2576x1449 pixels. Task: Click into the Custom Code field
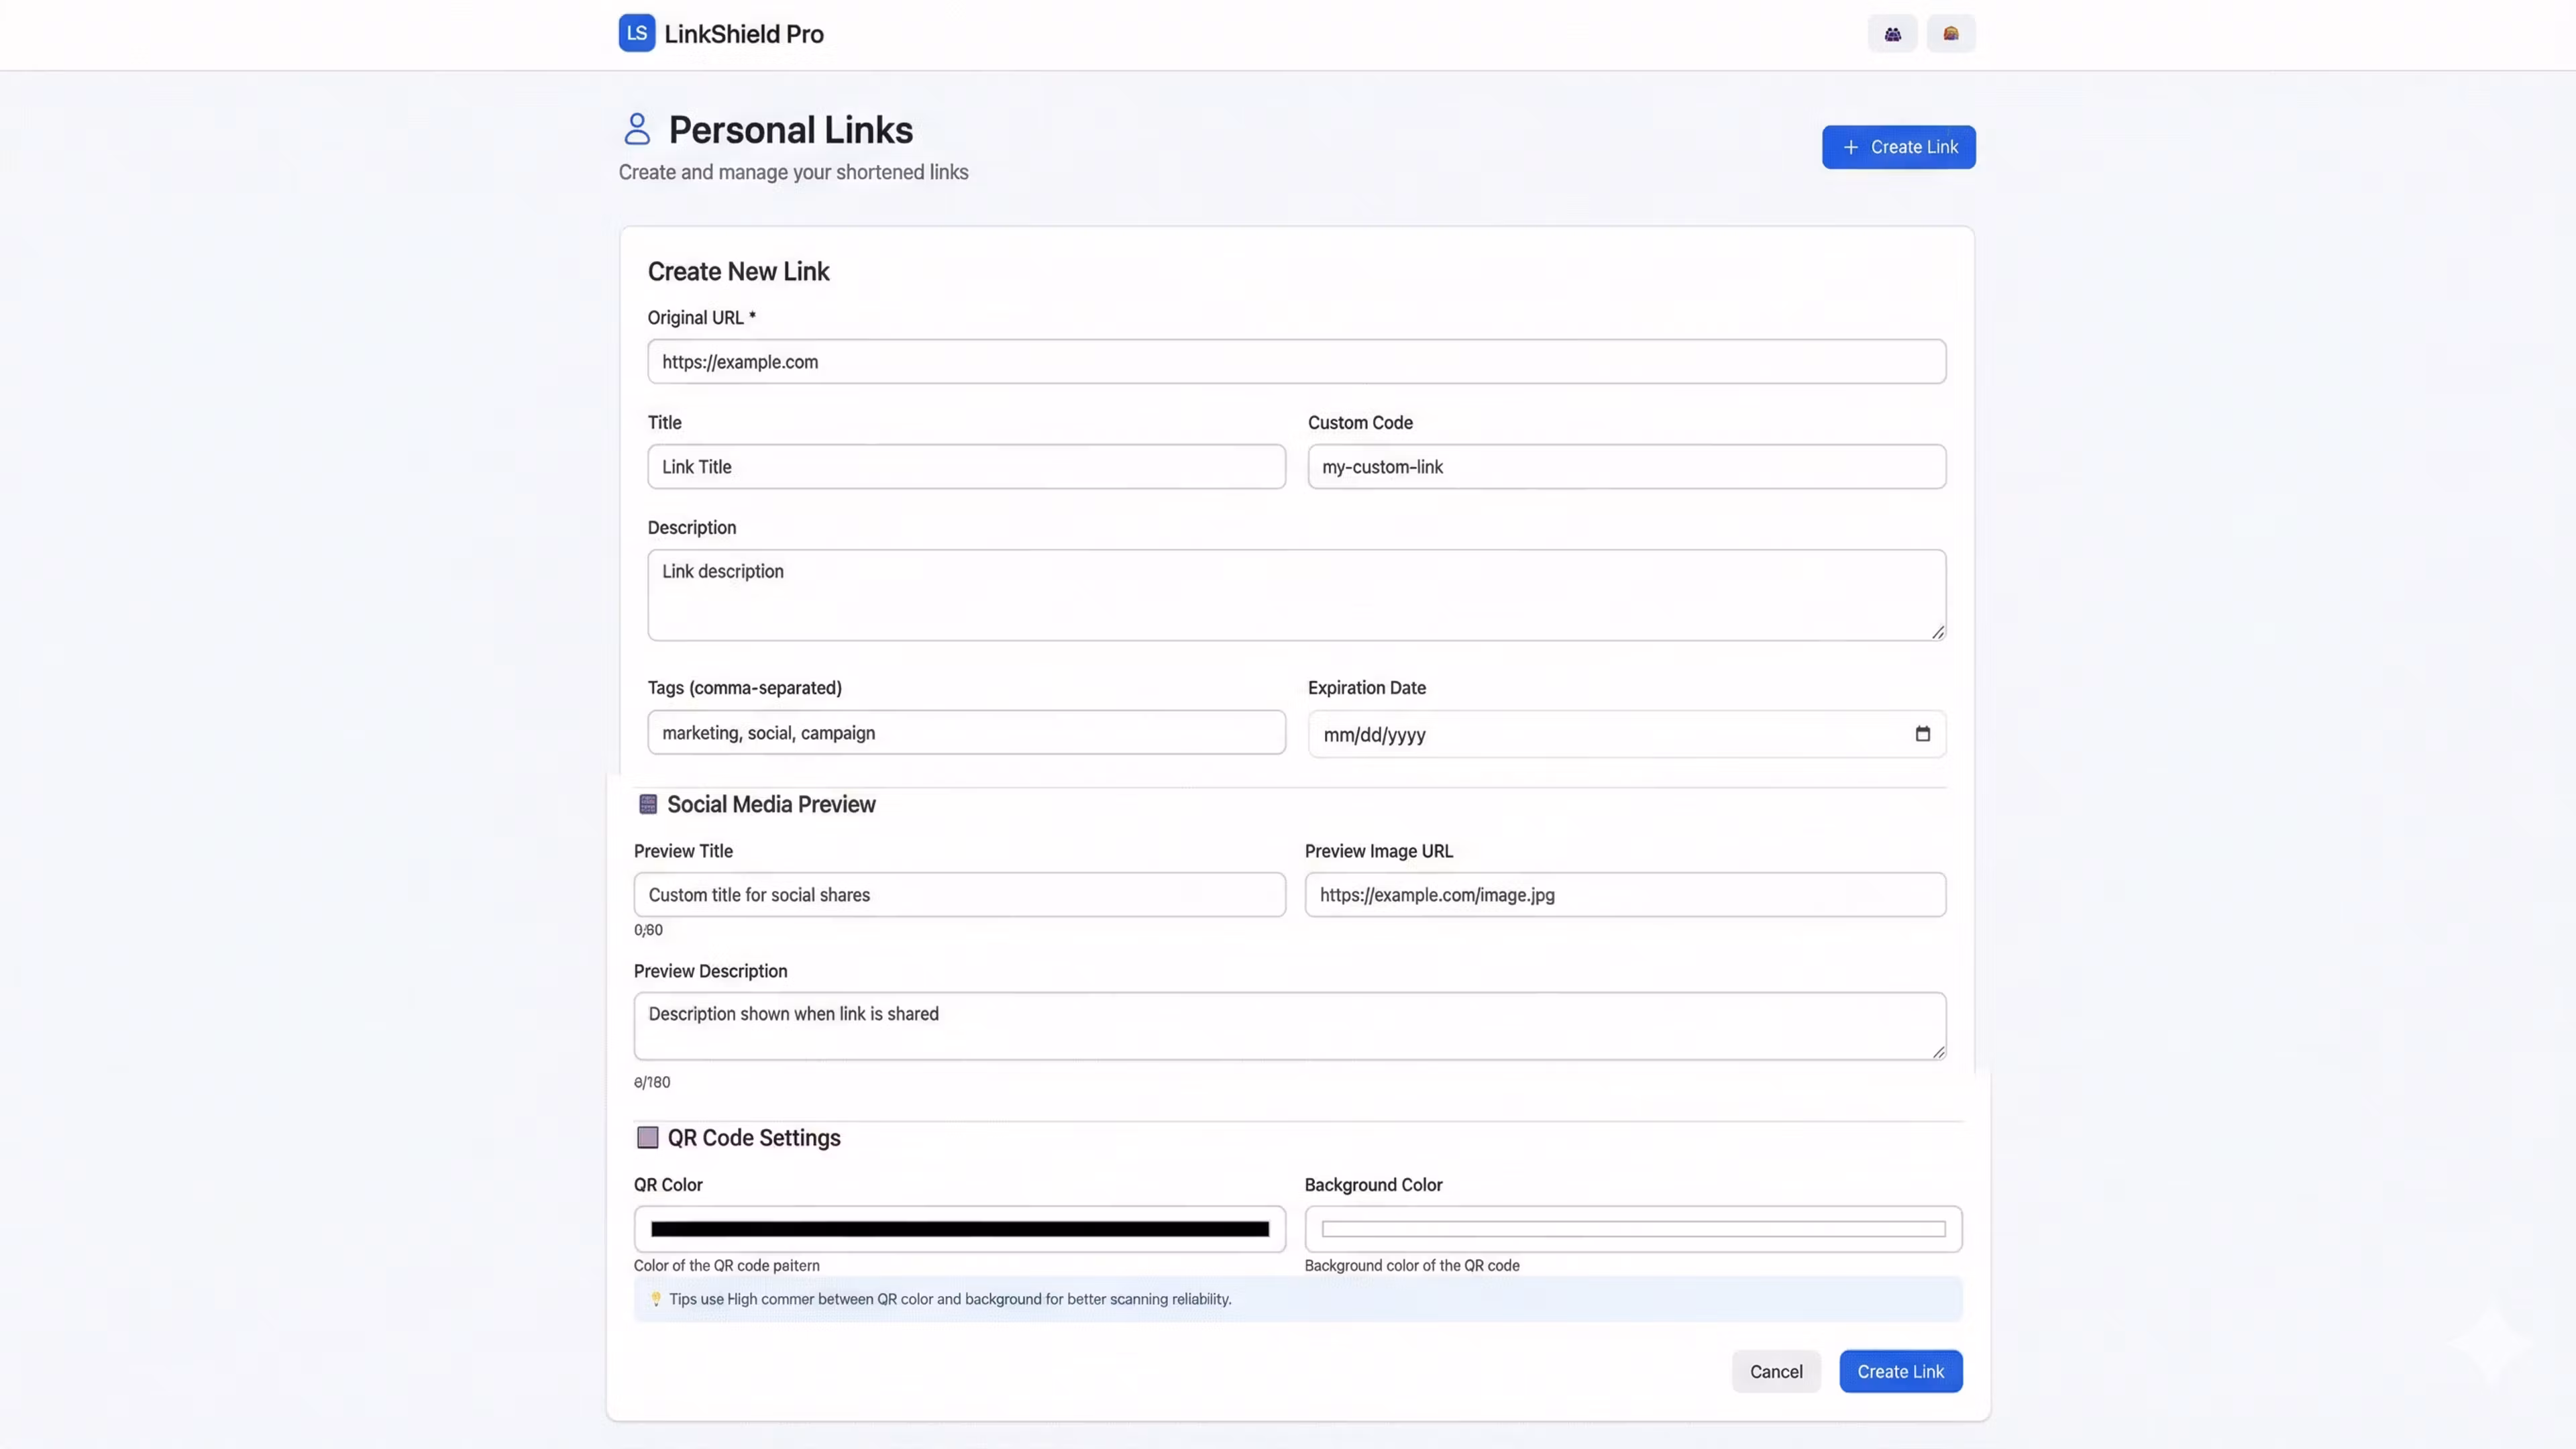pyautogui.click(x=1626, y=467)
